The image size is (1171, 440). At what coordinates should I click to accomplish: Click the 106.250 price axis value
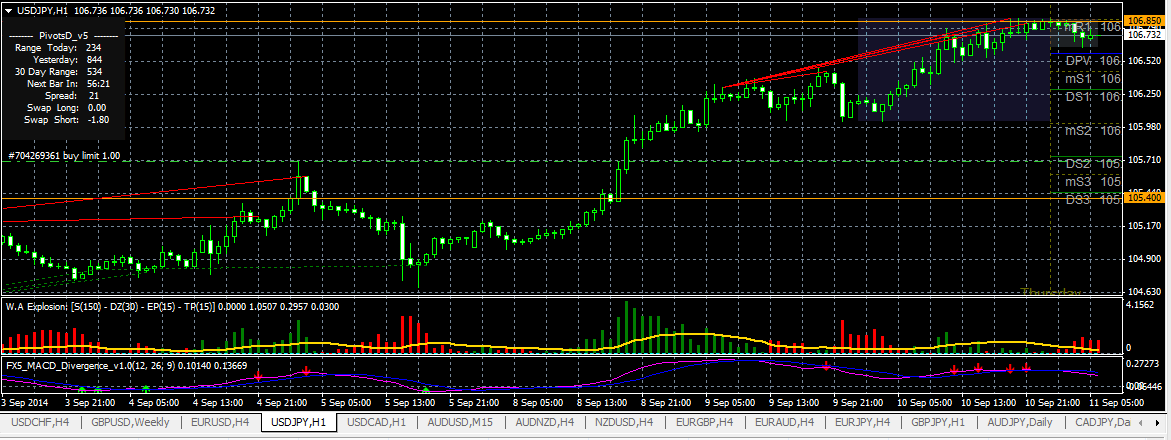point(1145,93)
